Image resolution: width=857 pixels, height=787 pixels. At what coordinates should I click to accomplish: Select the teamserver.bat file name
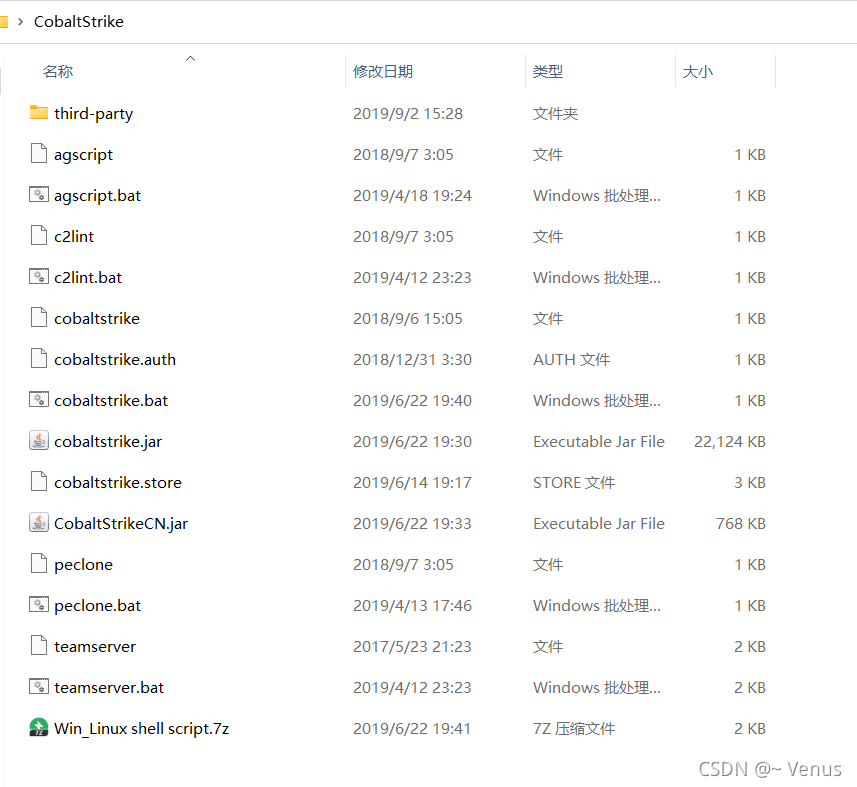pyautogui.click(x=109, y=688)
